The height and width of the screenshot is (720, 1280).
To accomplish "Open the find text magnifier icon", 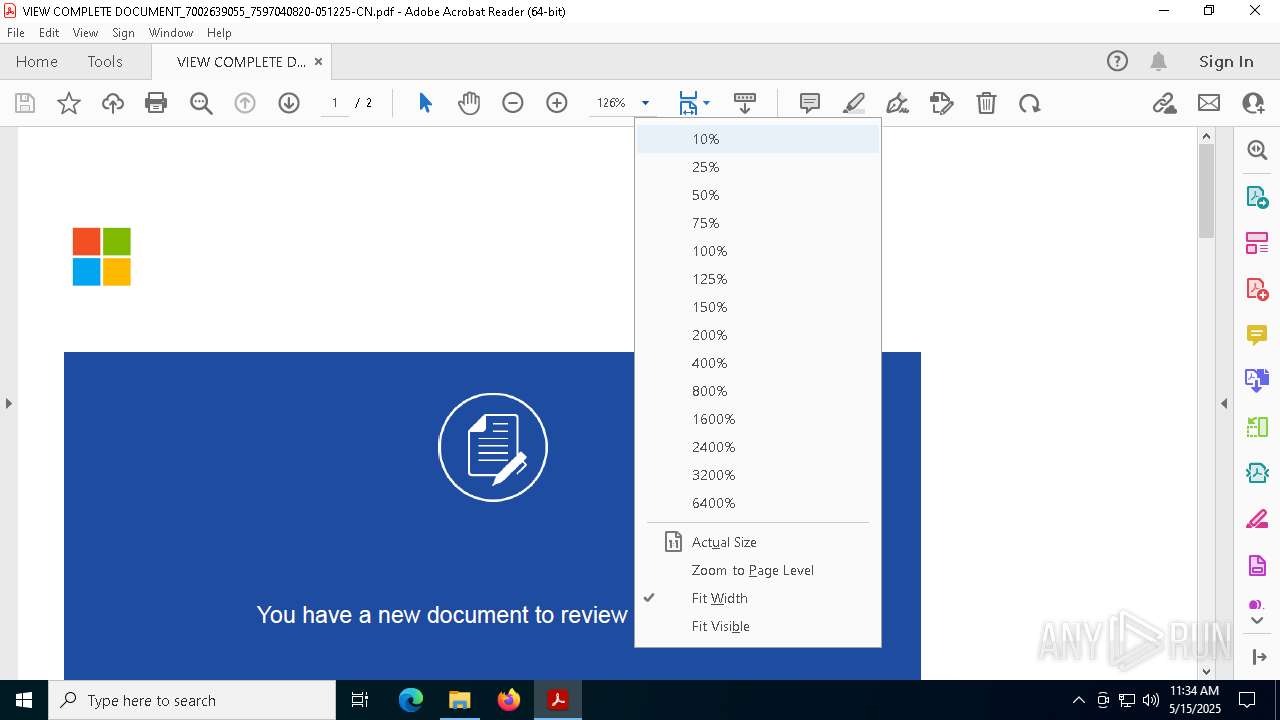I will pyautogui.click(x=201, y=103).
